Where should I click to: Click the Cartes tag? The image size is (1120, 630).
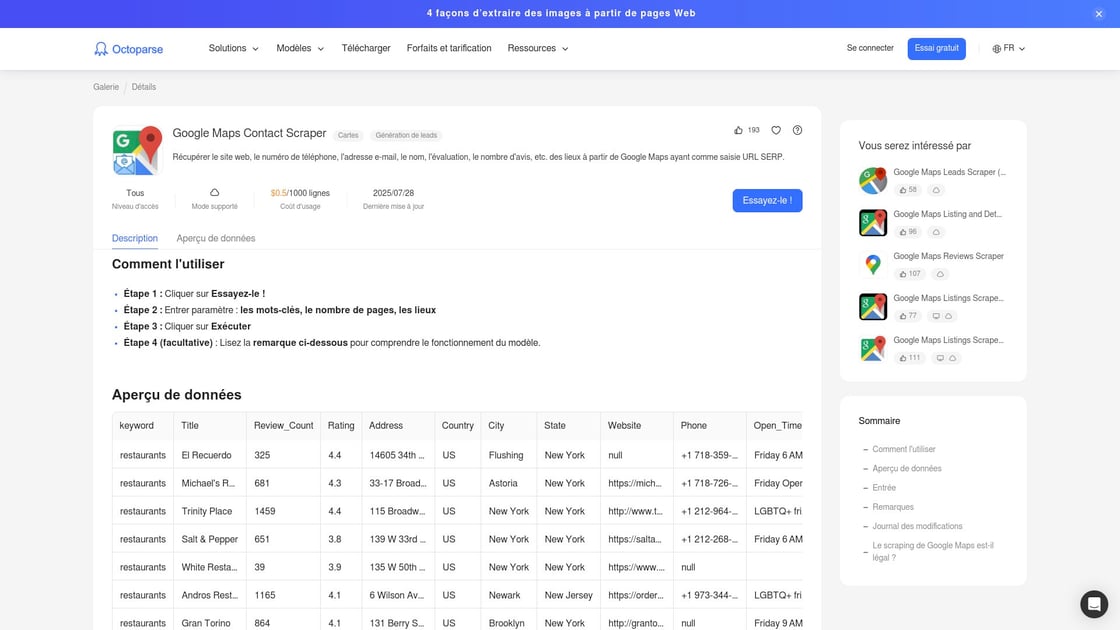(348, 135)
